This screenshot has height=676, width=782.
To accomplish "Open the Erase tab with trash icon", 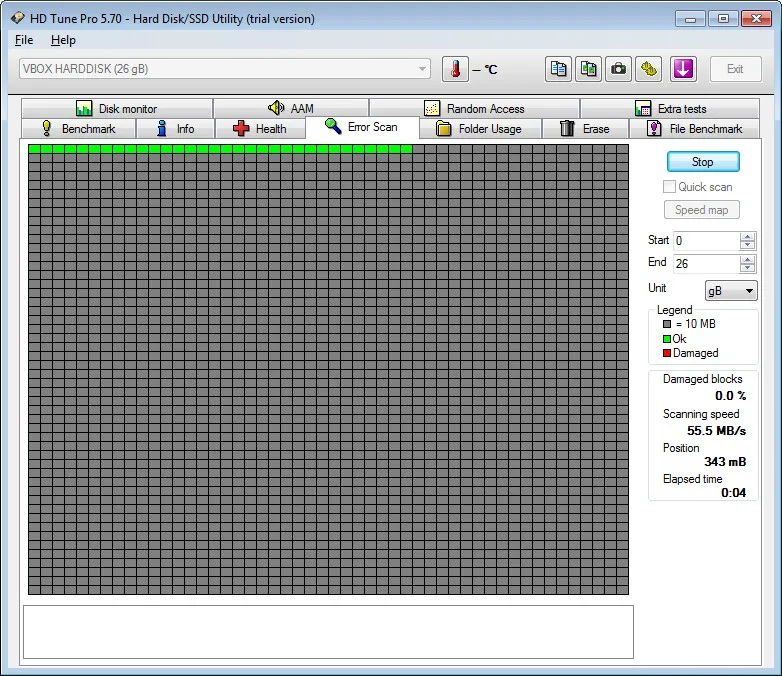I will pyautogui.click(x=585, y=129).
